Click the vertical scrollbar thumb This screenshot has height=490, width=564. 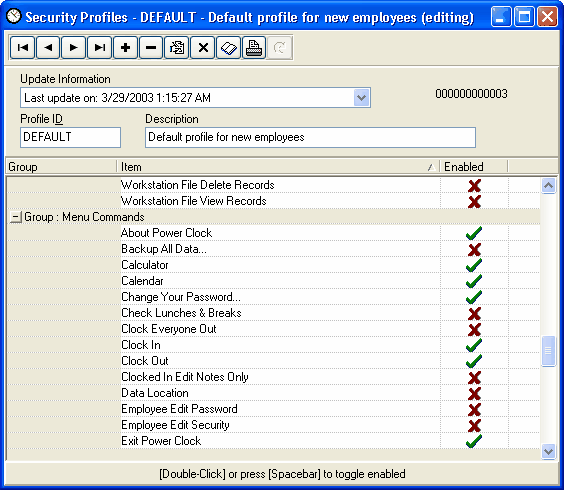(x=548, y=351)
